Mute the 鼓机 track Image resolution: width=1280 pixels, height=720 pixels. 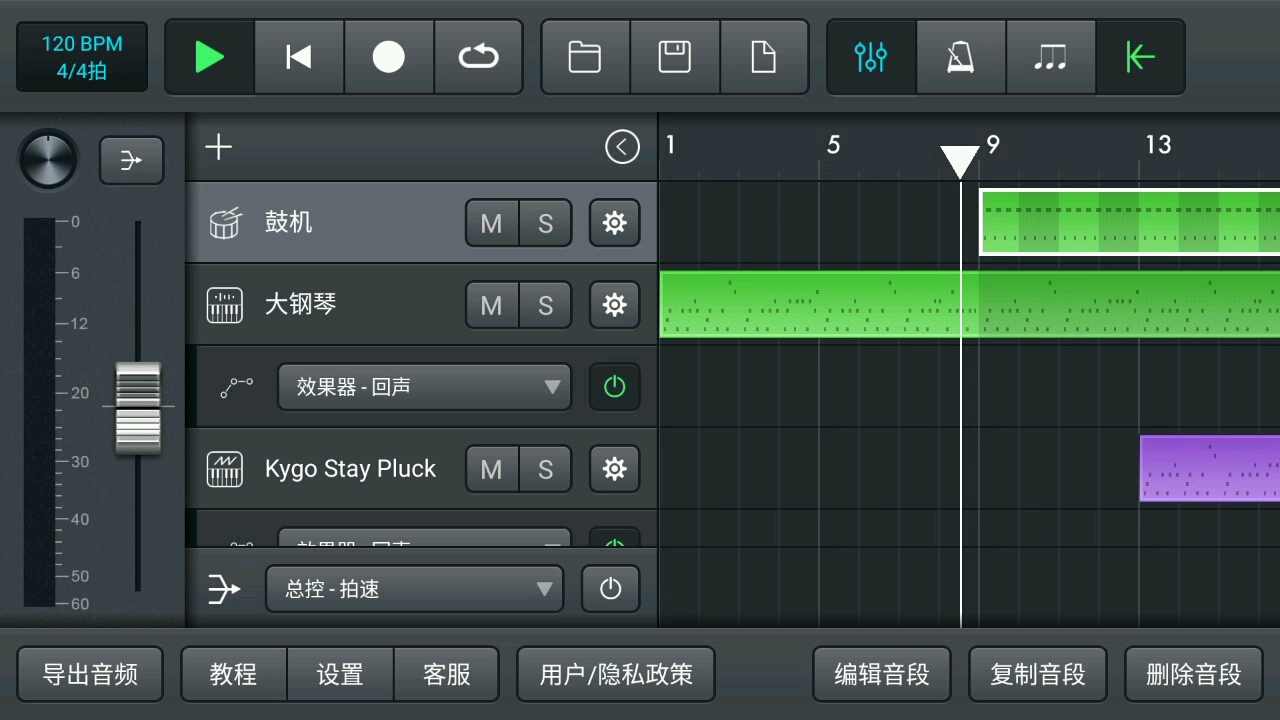pos(492,223)
